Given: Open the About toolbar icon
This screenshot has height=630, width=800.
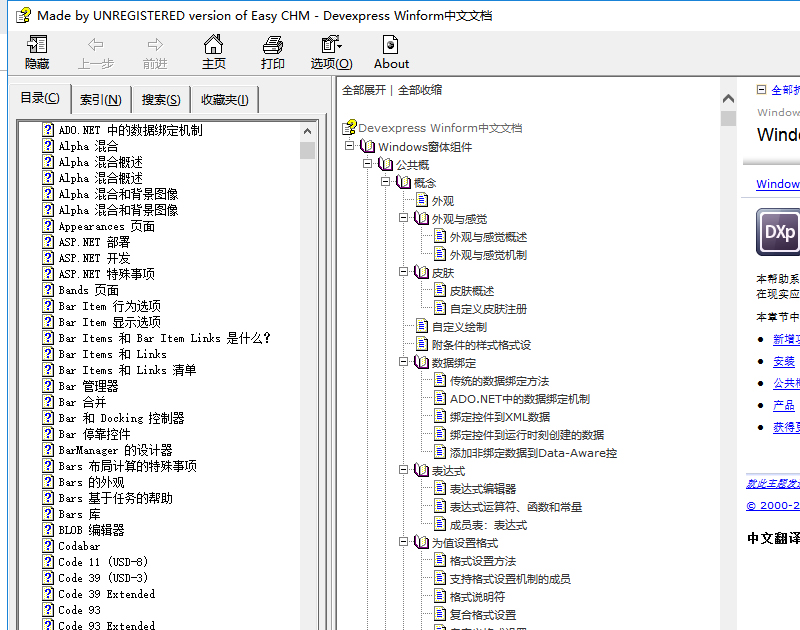Looking at the screenshot, I should pyautogui.click(x=391, y=44).
